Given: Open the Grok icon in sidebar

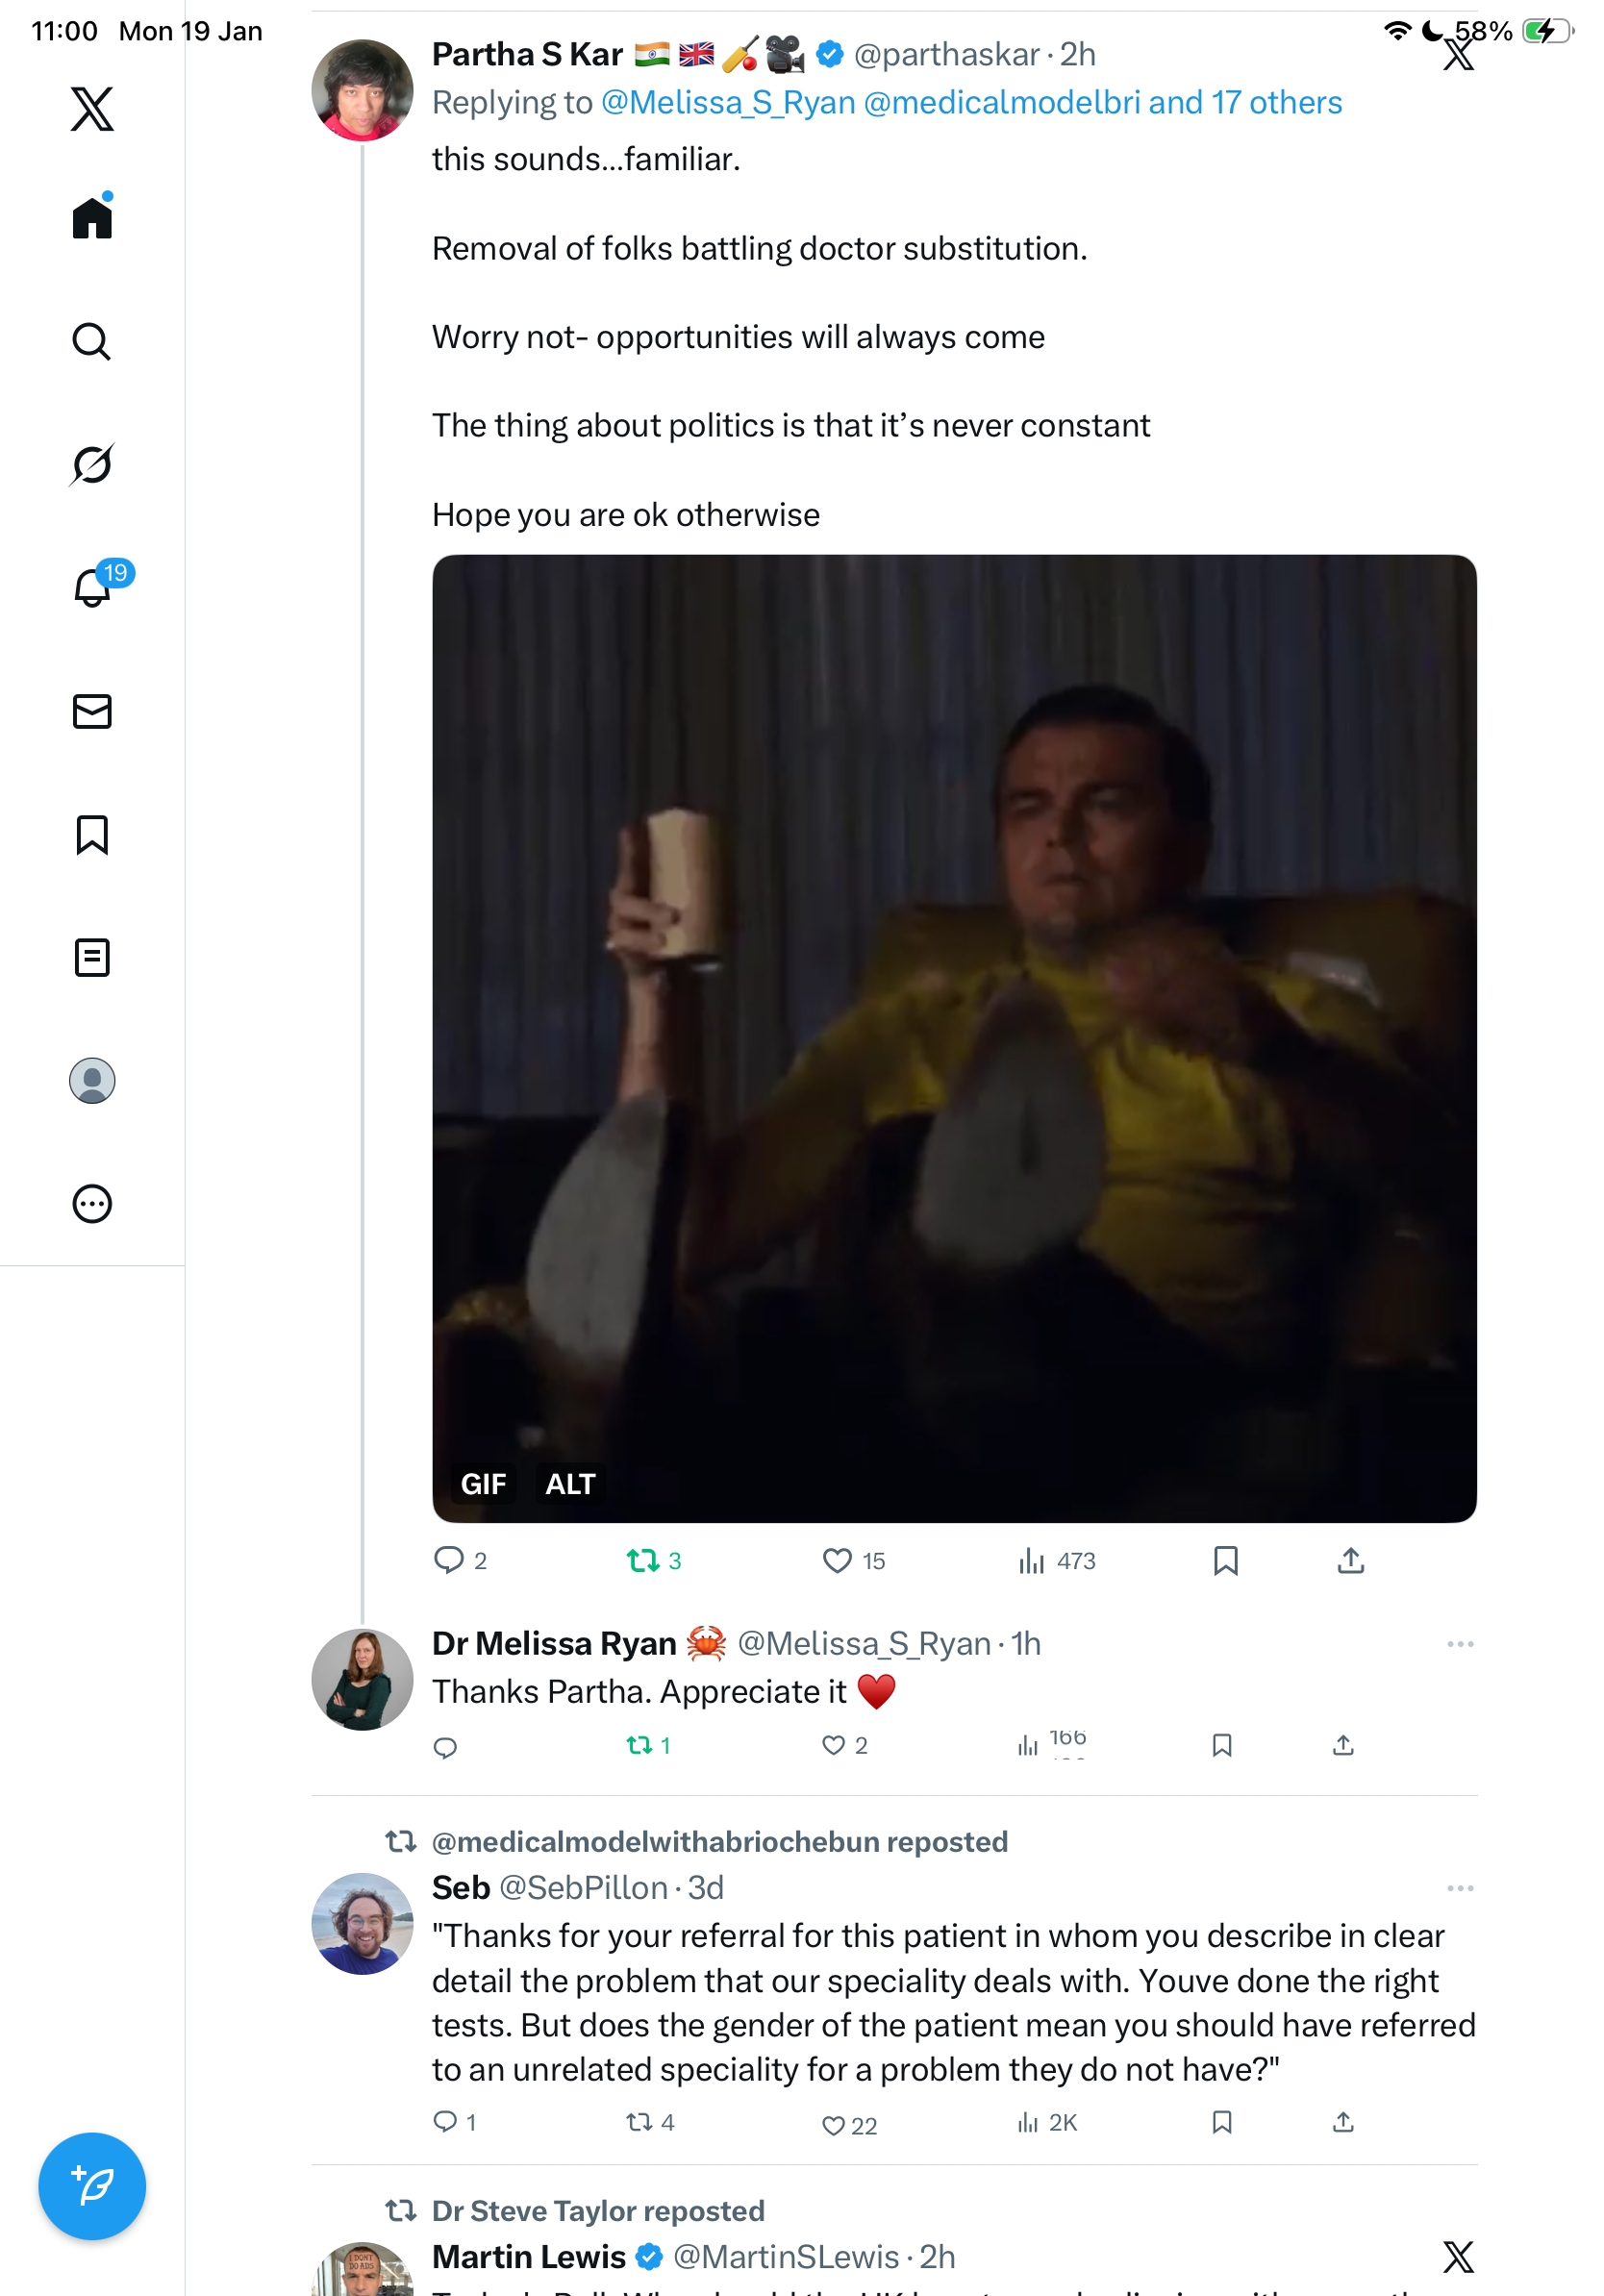Looking at the screenshot, I should [x=92, y=464].
